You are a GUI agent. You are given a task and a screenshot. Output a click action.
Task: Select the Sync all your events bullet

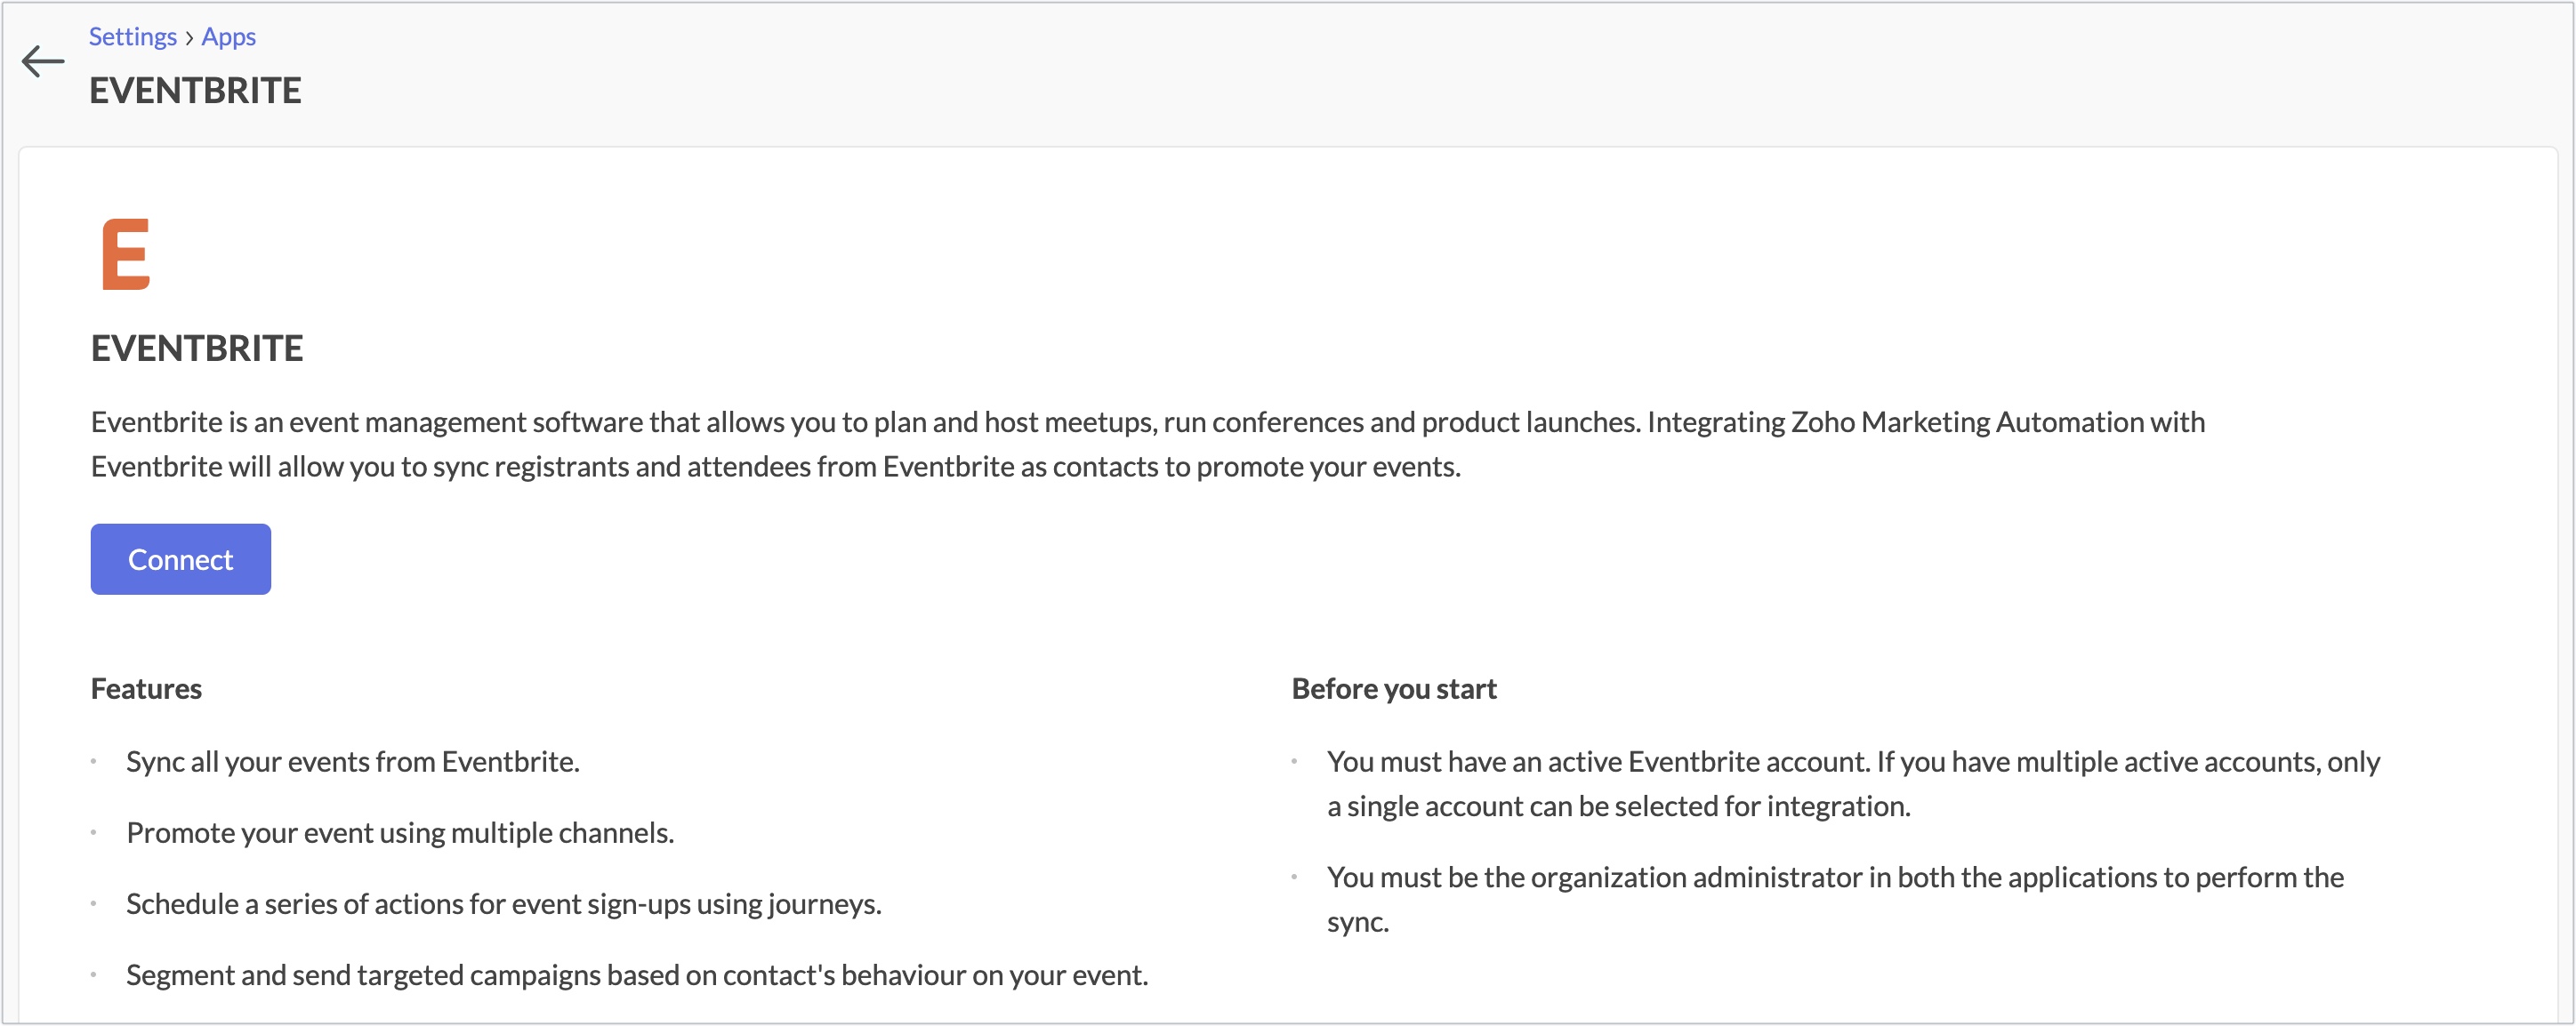click(353, 762)
